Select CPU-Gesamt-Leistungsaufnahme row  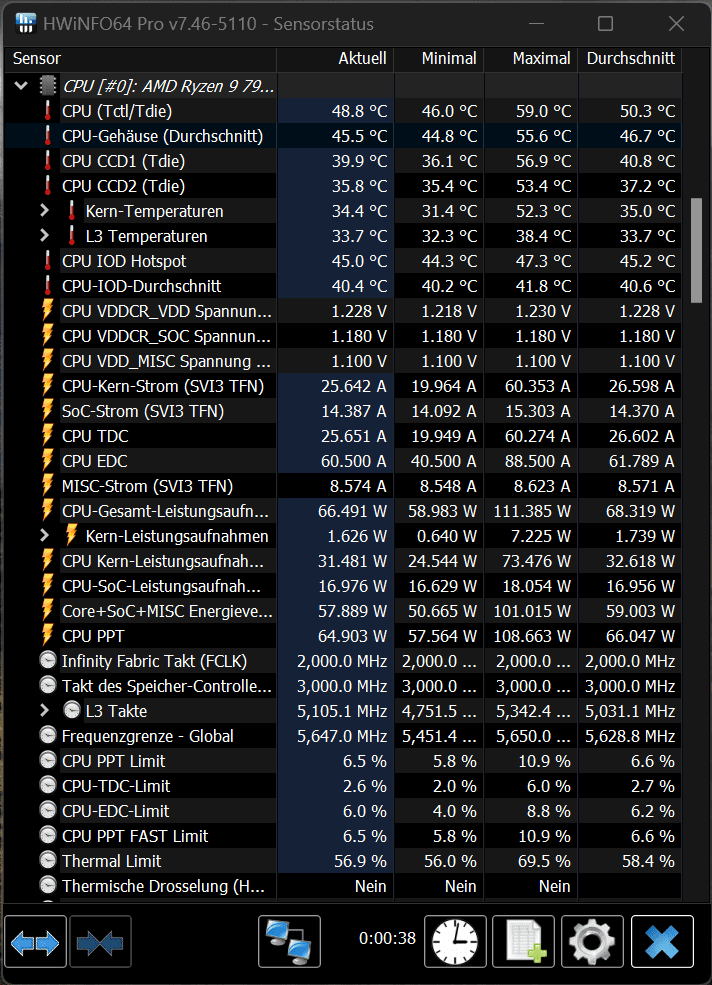click(x=343, y=511)
